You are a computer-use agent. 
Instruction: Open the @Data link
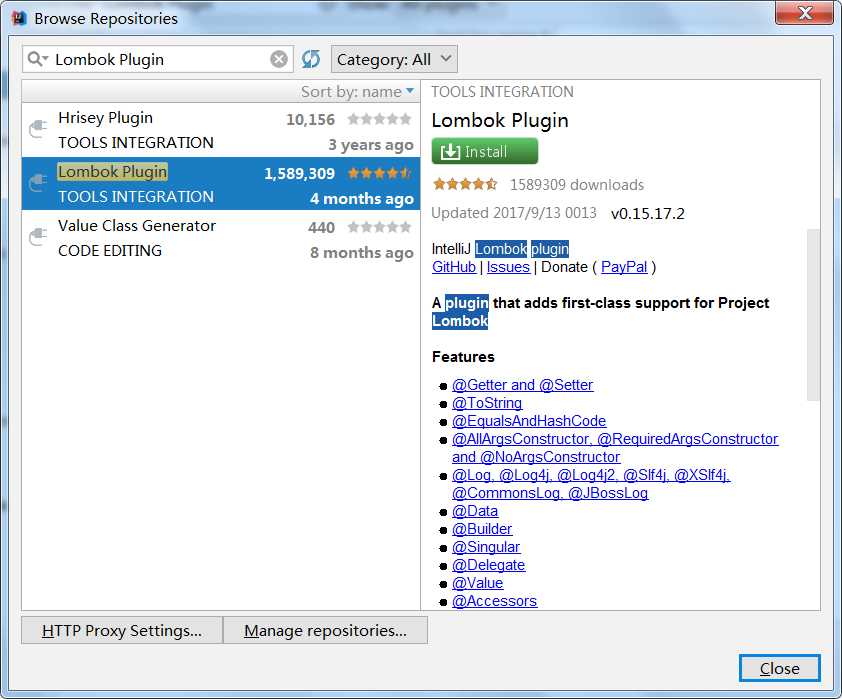point(475,511)
